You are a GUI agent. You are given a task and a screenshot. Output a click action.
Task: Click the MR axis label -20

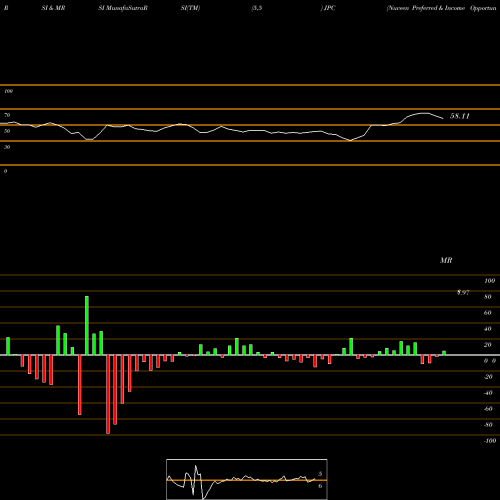pyautogui.click(x=488, y=377)
